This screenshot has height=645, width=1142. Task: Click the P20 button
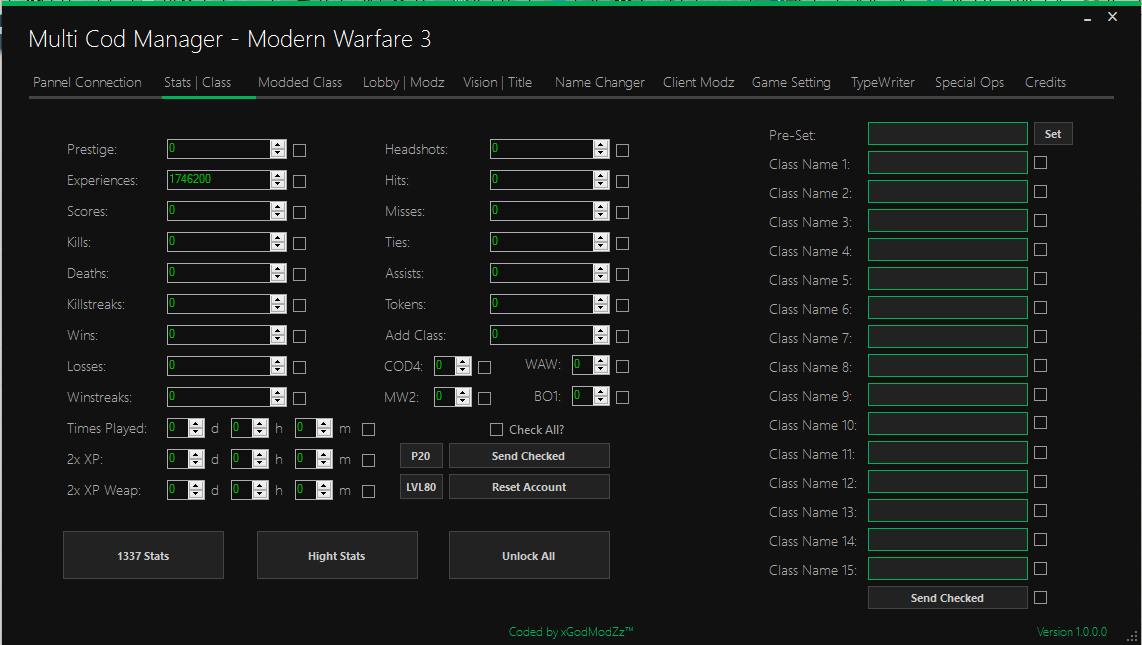[x=421, y=456]
